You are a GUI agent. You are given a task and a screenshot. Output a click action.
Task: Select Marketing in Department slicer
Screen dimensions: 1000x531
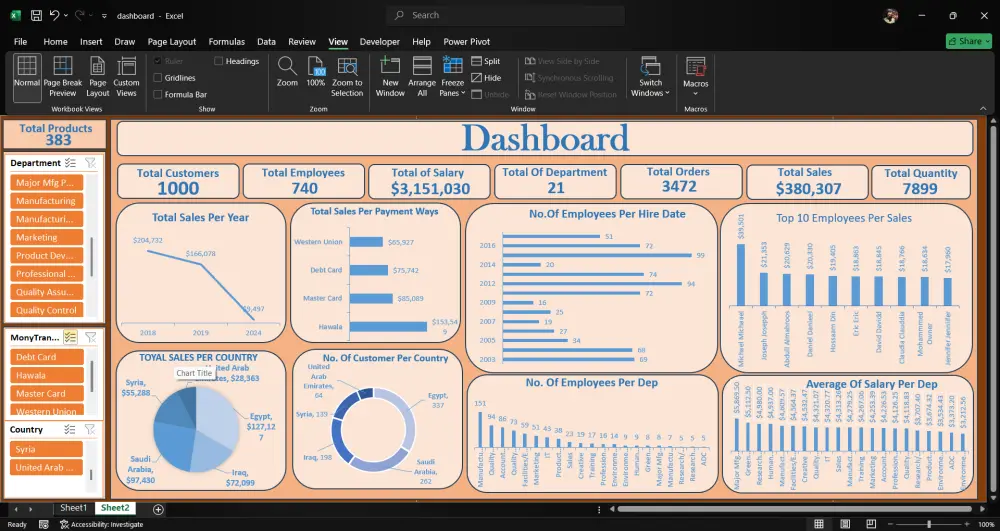47,237
